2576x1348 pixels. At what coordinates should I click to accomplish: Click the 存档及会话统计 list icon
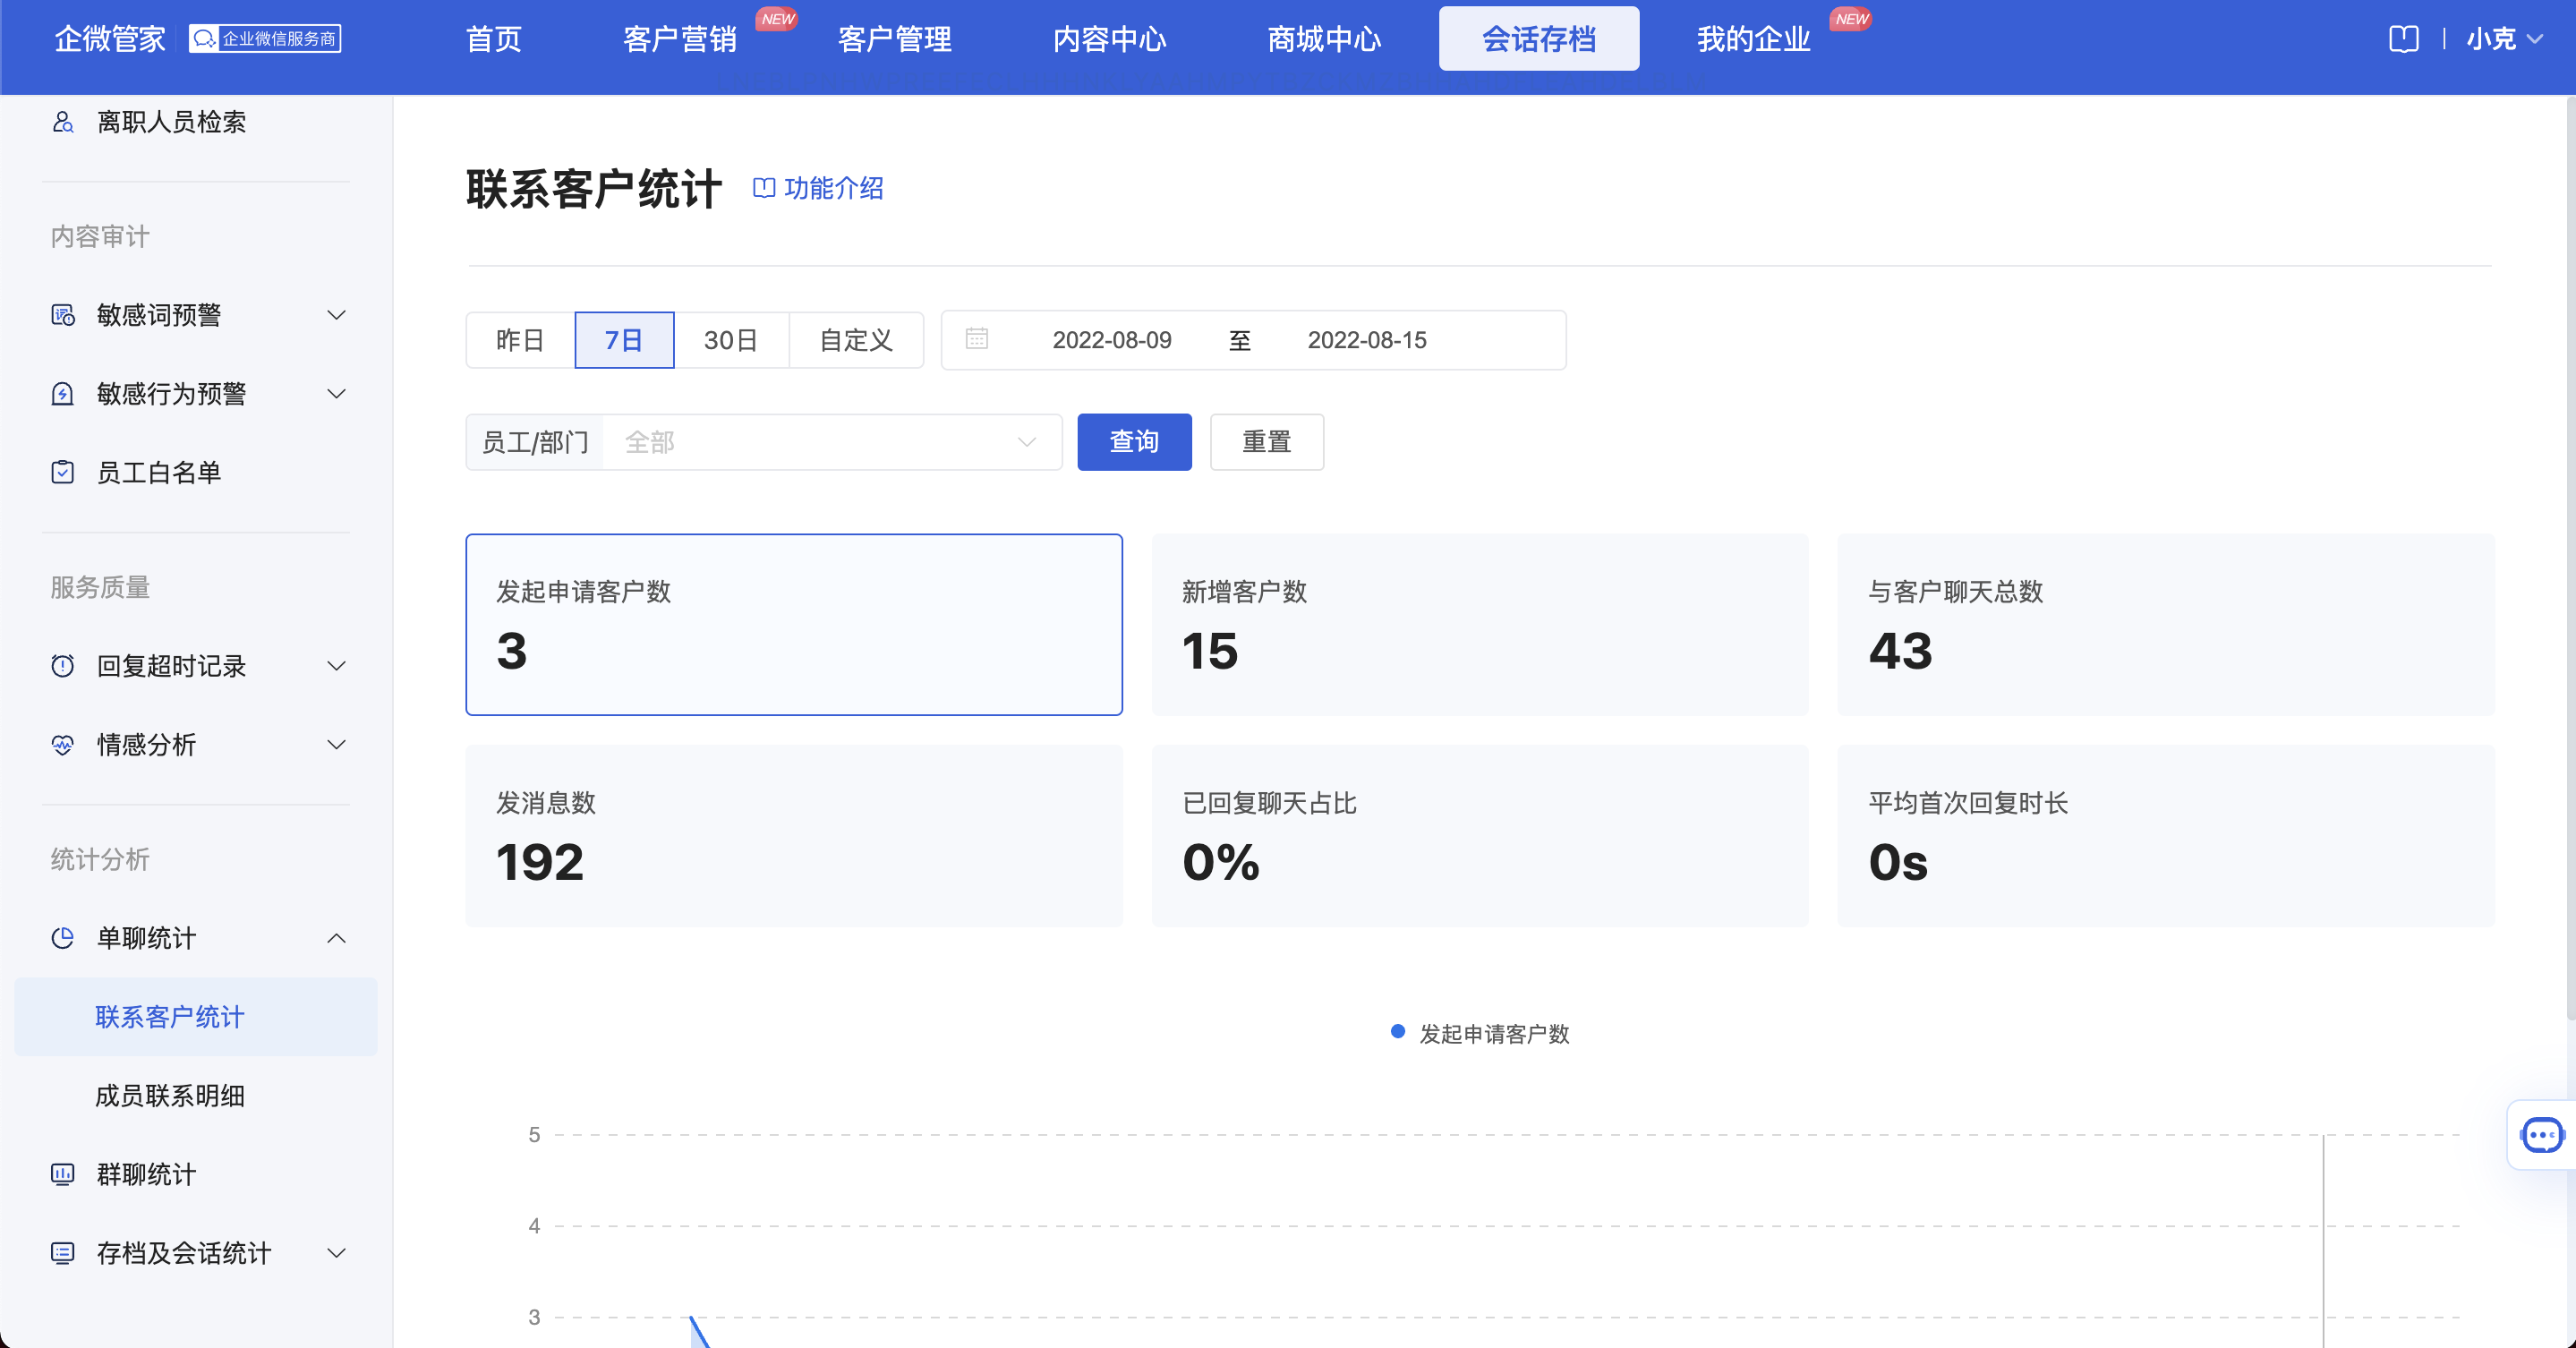[63, 1253]
